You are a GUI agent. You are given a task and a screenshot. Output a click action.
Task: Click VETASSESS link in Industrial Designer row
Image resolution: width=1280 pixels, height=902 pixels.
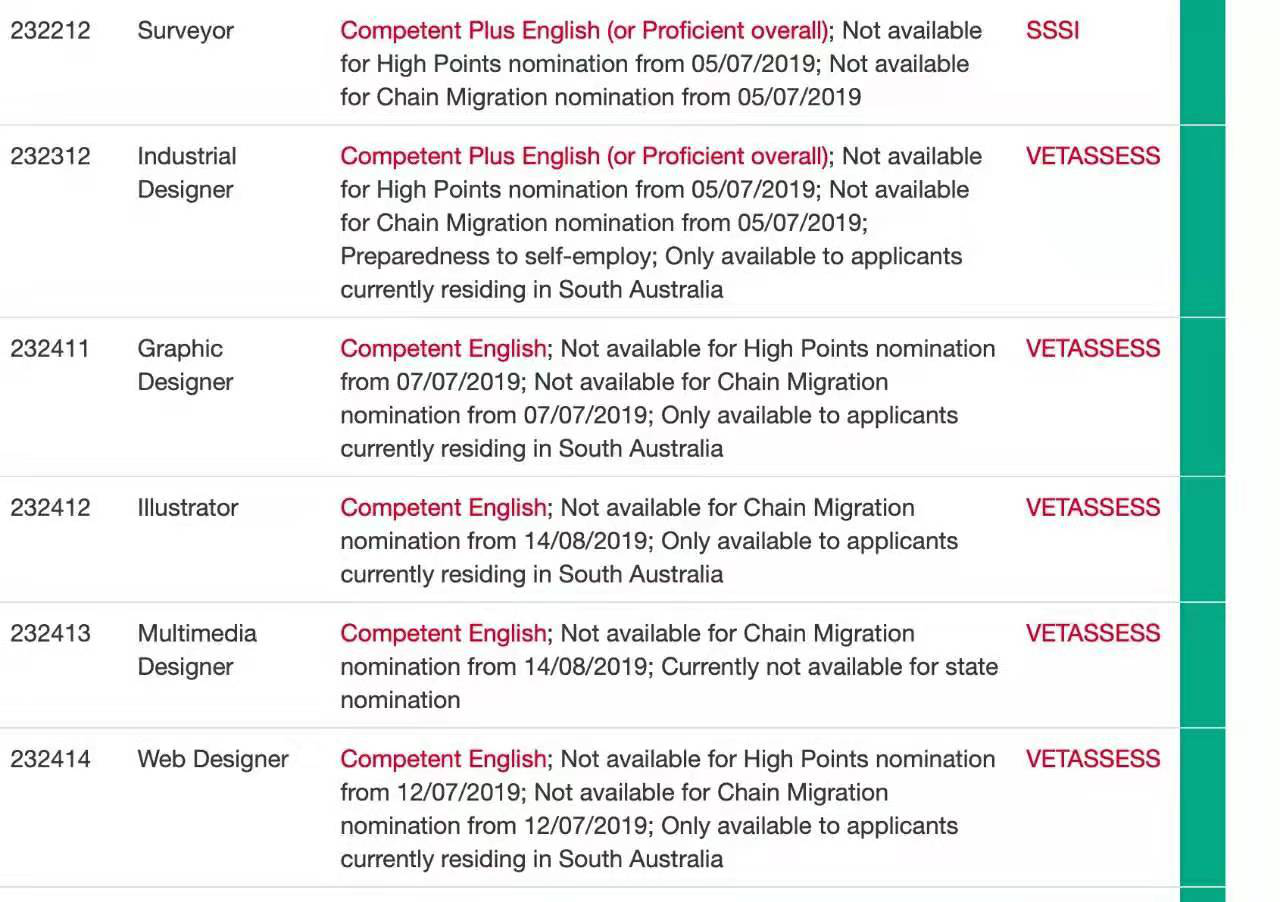click(1092, 157)
